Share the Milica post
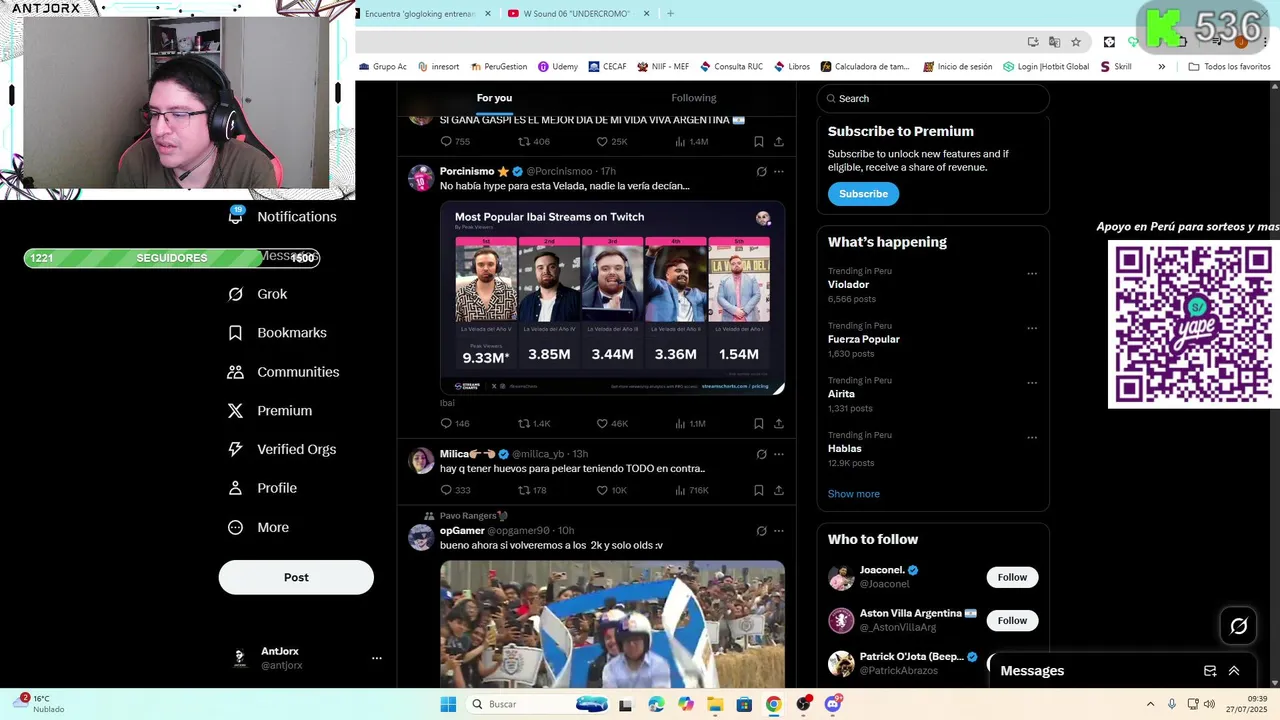The height and width of the screenshot is (720, 1280). coord(778,490)
